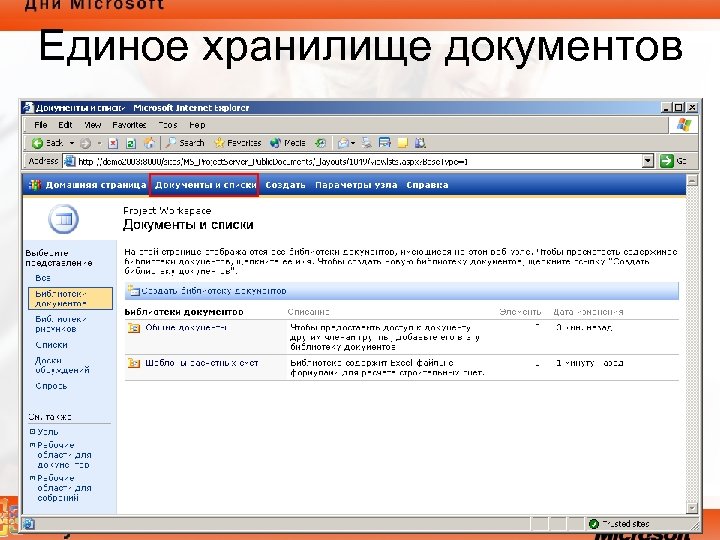Open the Справка navigation link
Screen dimensions: 720x540
pyautogui.click(x=427, y=185)
